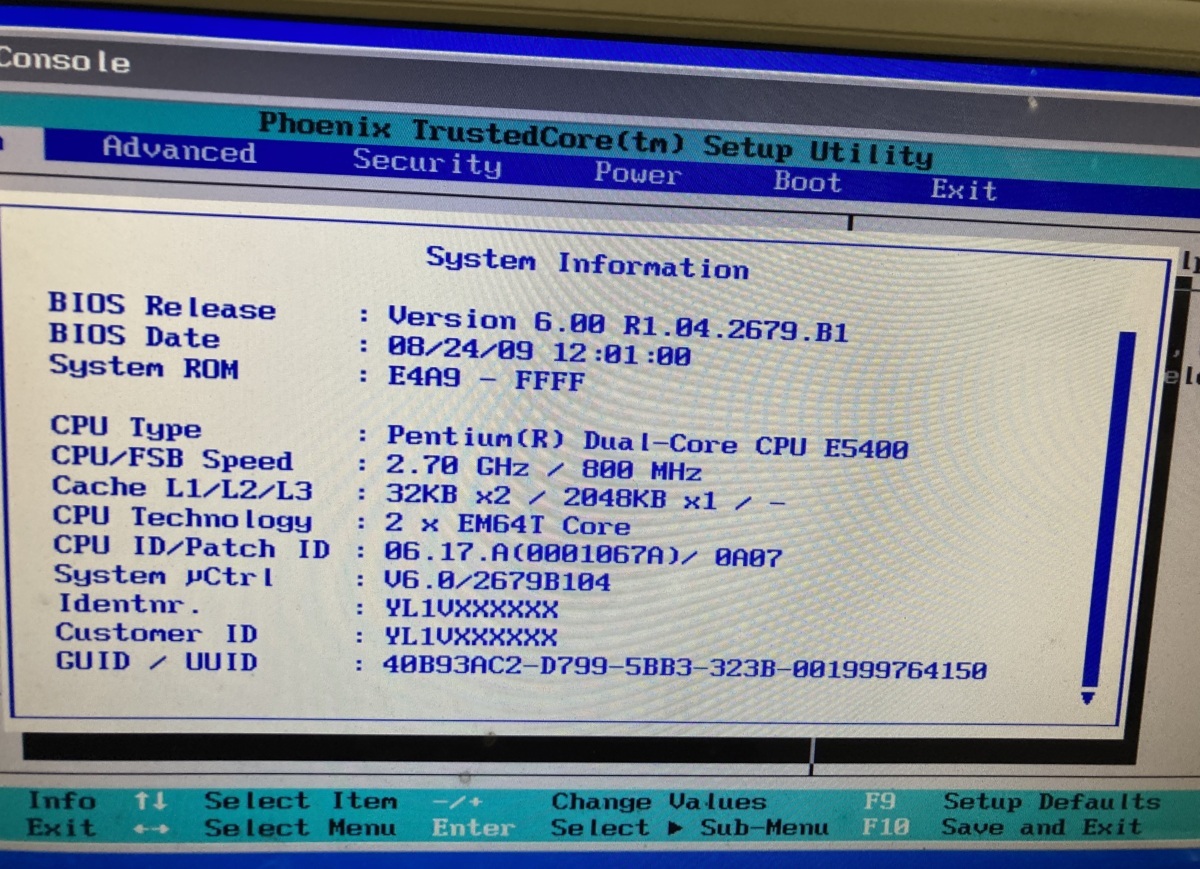Screen dimensions: 1200x869
Task: Click the Change Values footer hint
Action: click(x=658, y=802)
